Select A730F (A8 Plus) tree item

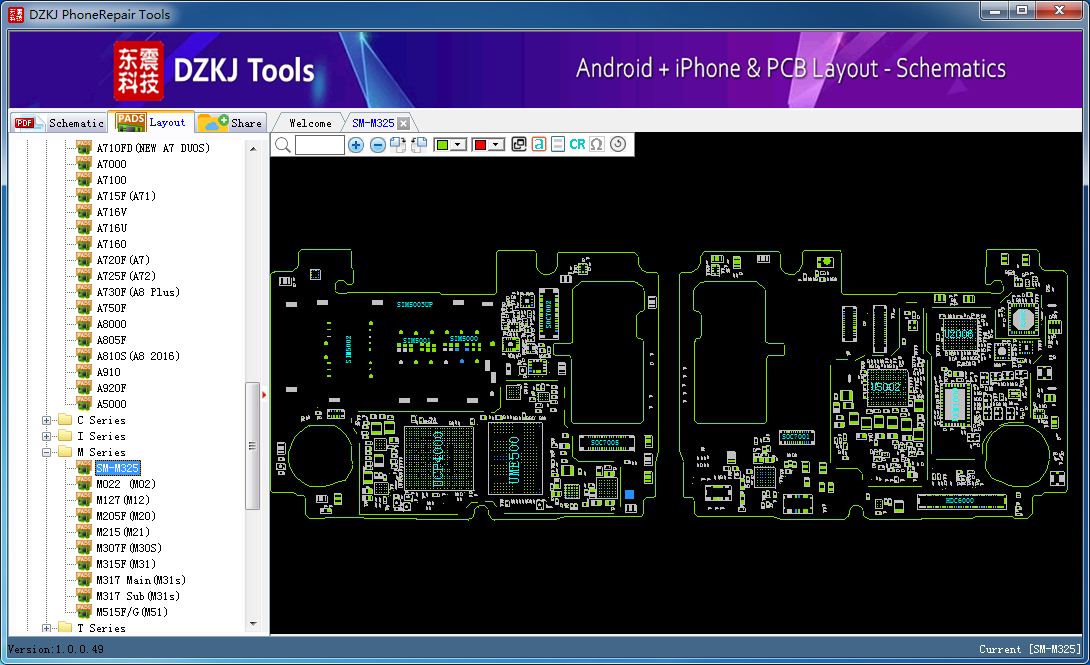click(x=138, y=292)
